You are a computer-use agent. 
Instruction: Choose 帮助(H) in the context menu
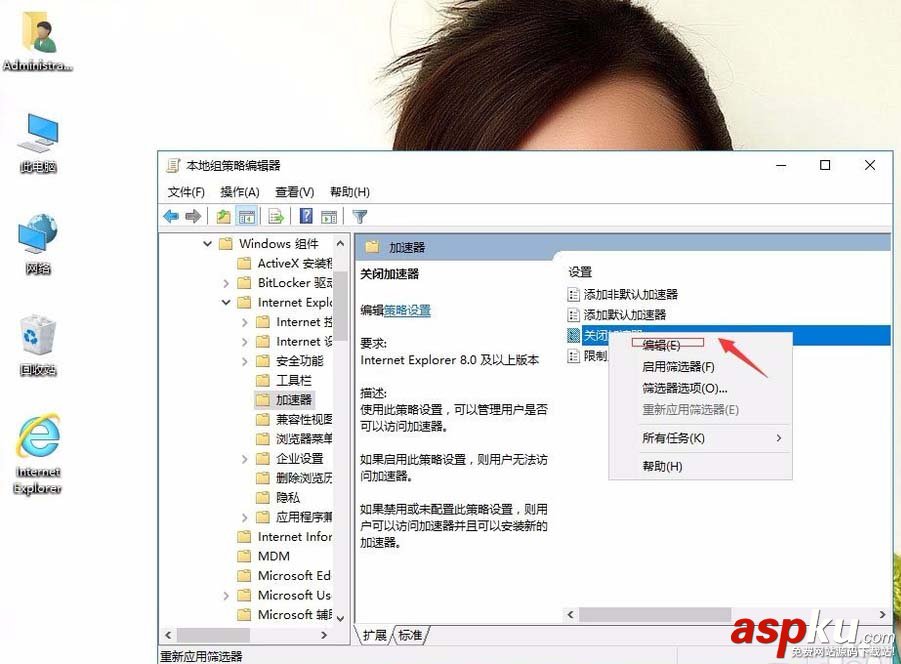tap(662, 466)
